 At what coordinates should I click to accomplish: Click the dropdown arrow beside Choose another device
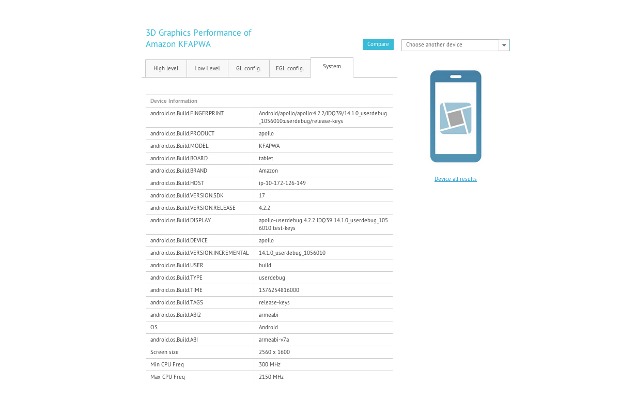click(504, 45)
